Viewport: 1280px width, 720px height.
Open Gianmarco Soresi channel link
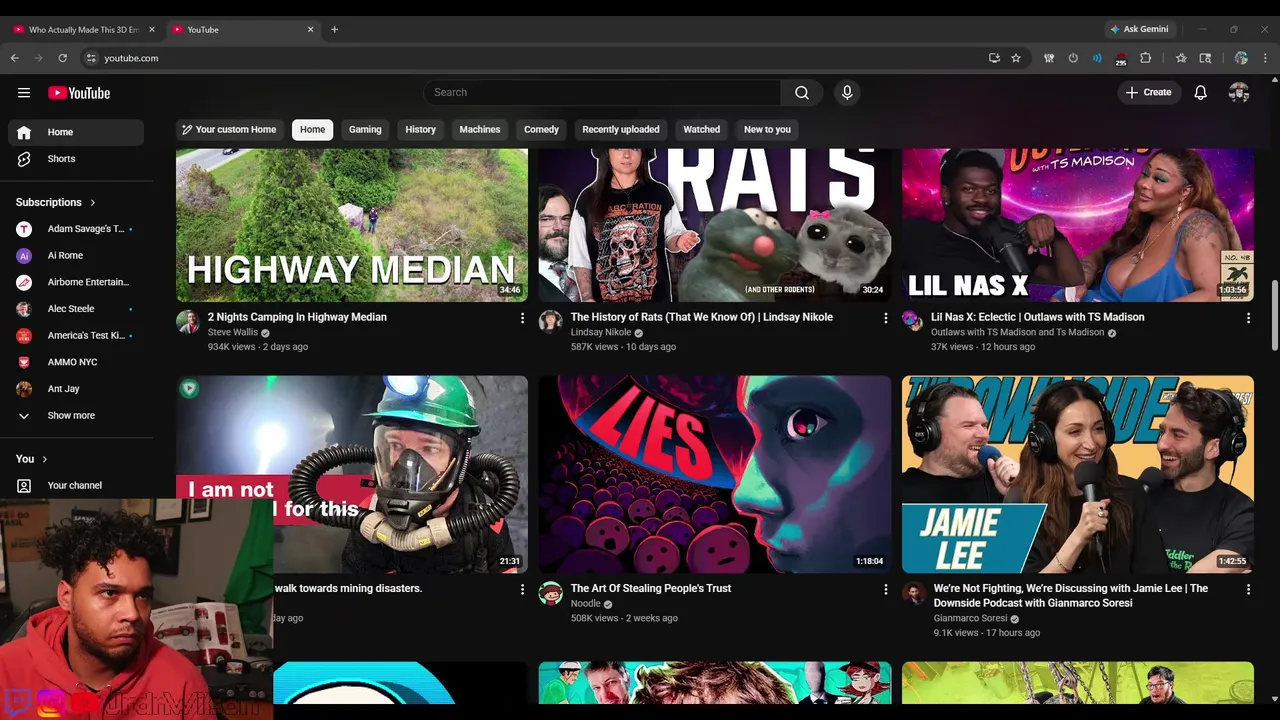tap(970, 619)
